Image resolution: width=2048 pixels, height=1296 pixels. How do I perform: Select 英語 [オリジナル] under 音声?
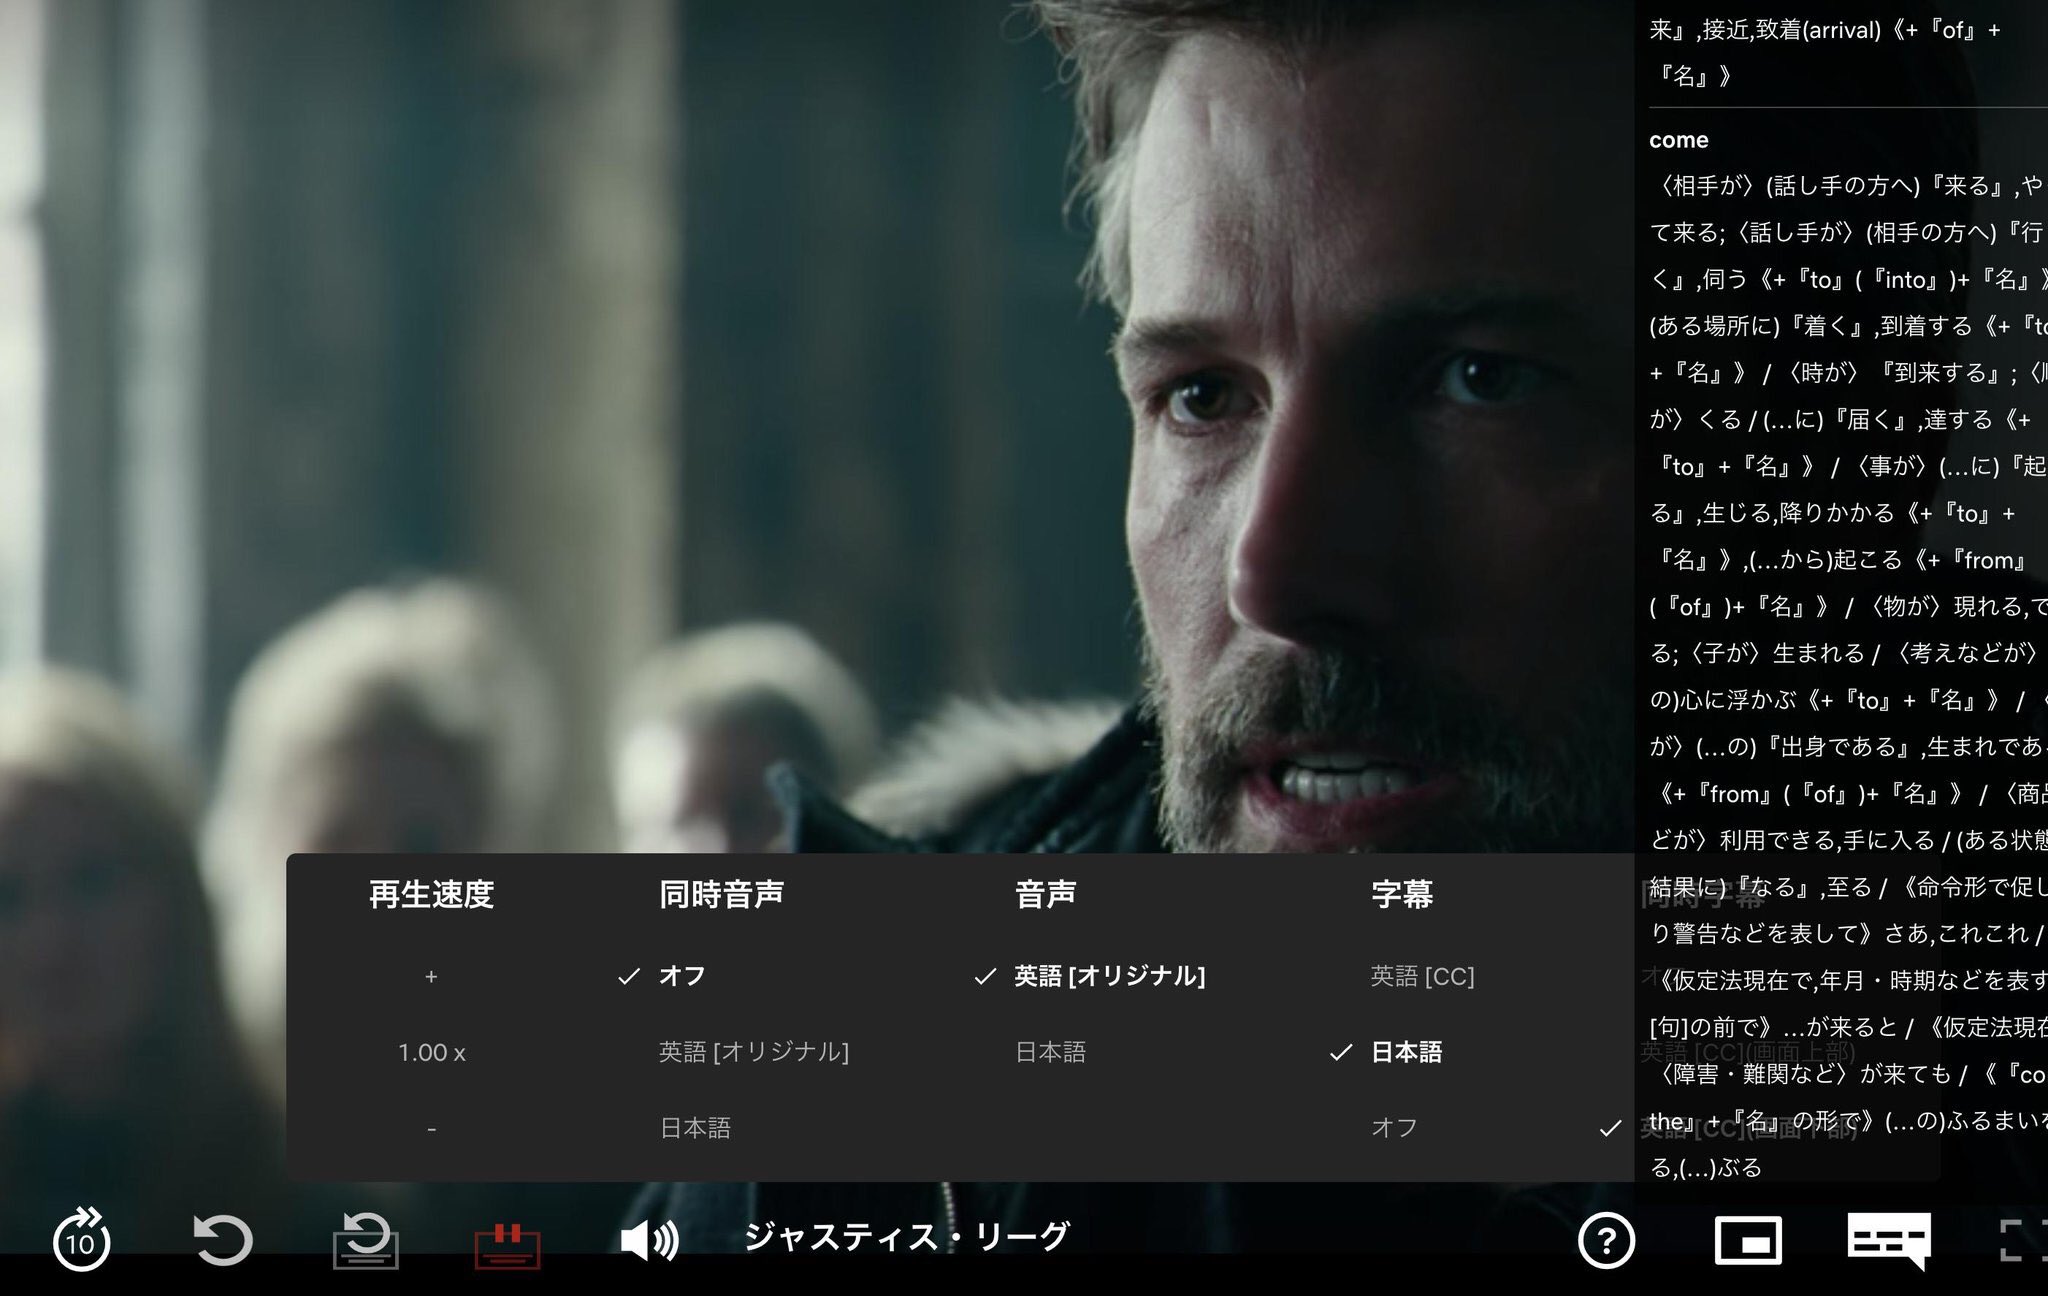point(1110,975)
